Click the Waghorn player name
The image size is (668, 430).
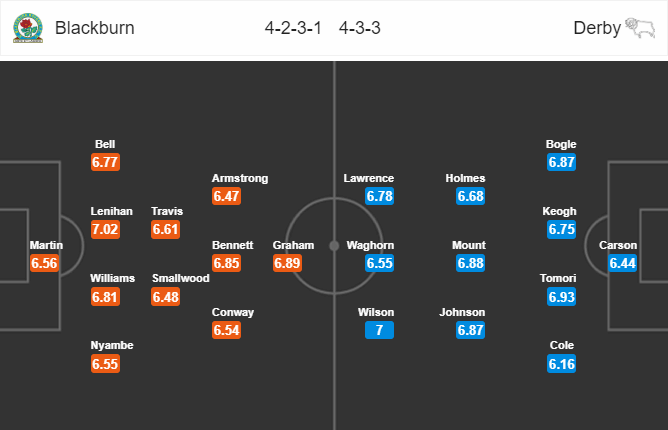point(370,245)
